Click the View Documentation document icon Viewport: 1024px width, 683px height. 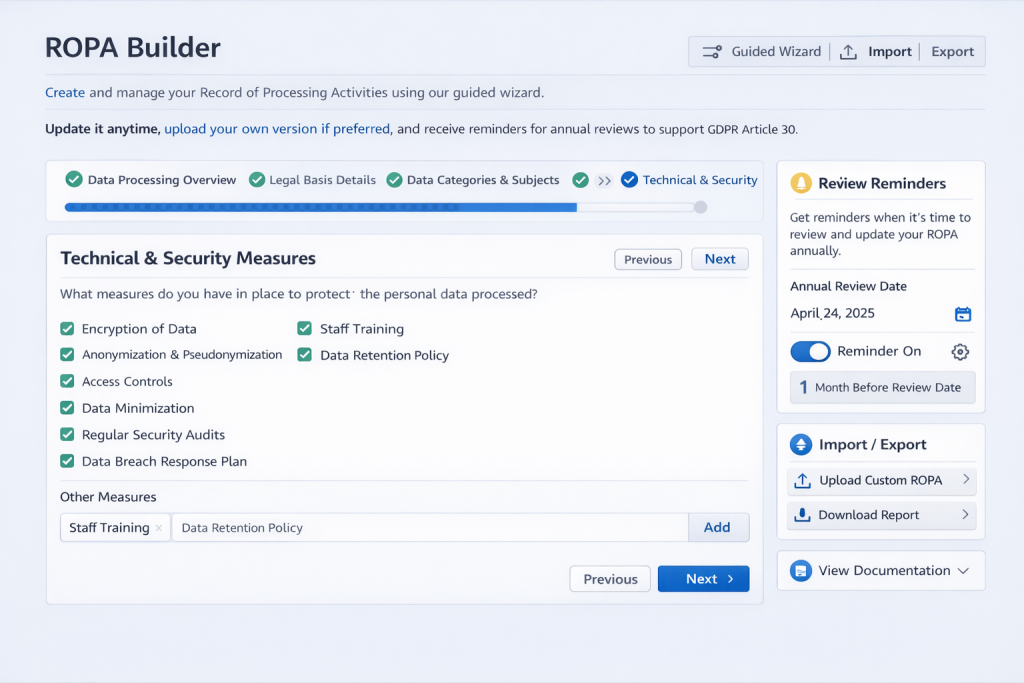click(x=800, y=571)
